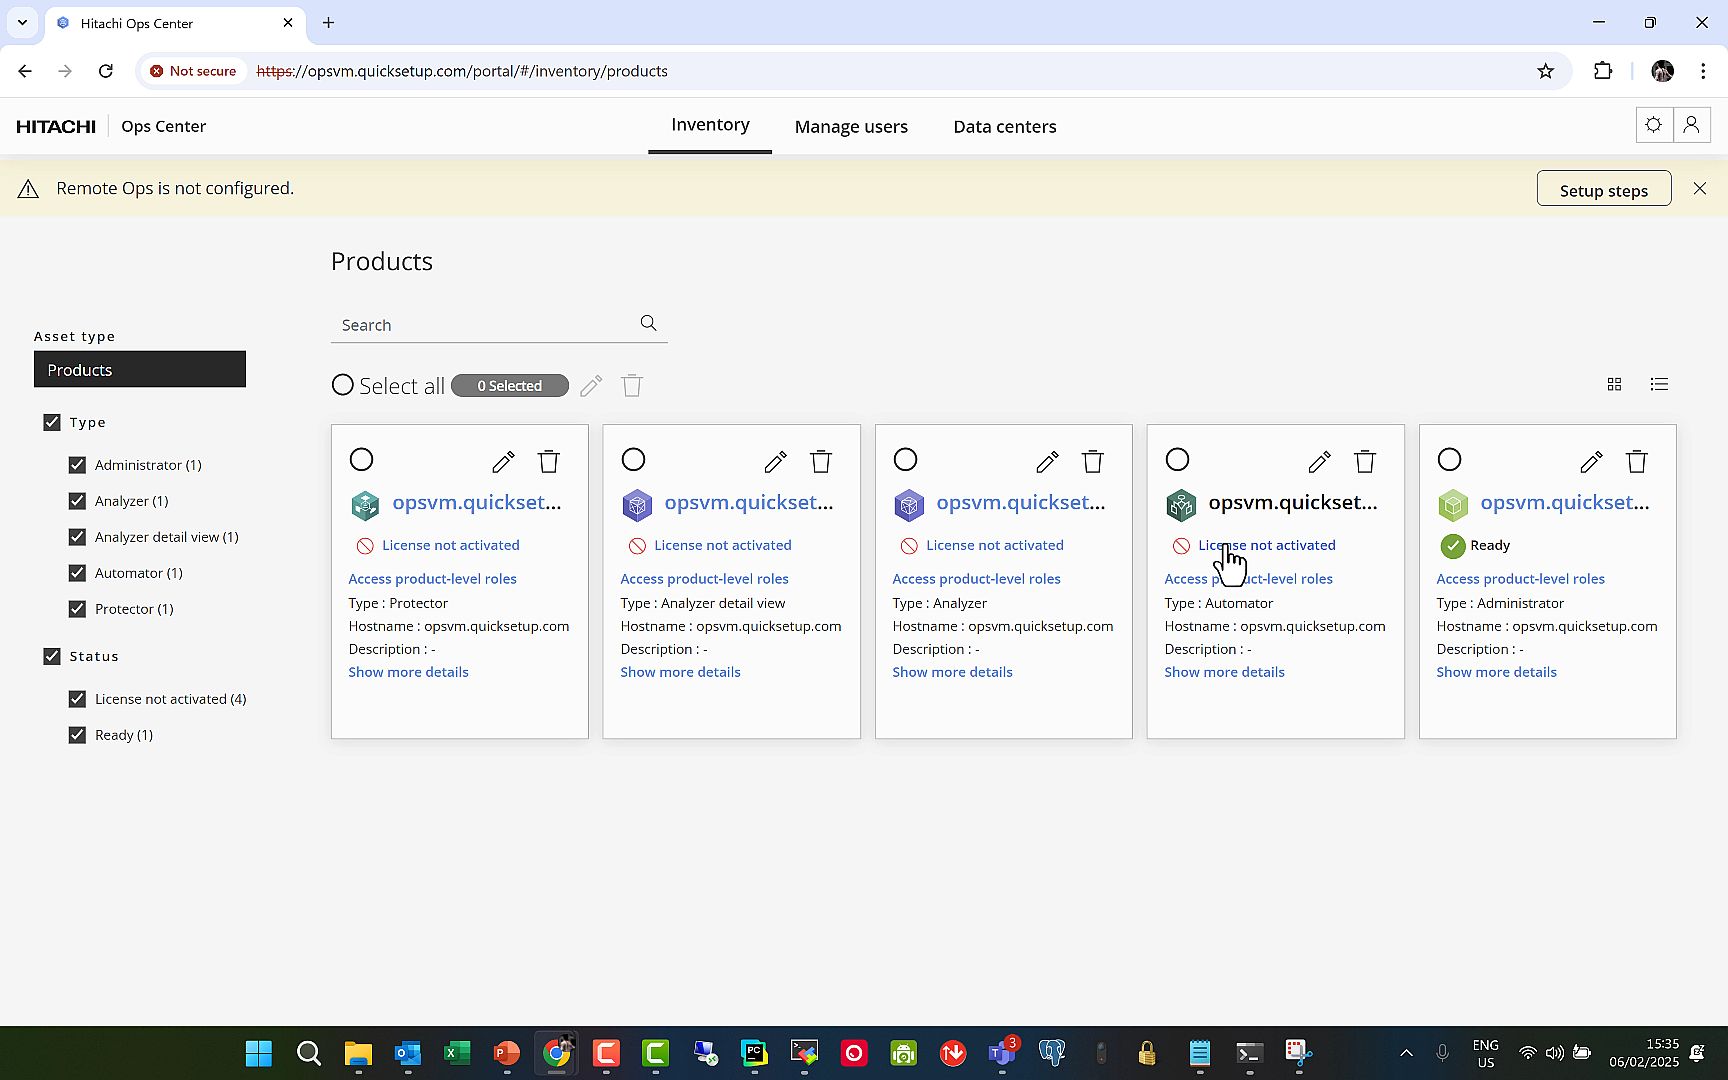The image size is (1728, 1080).
Task: Open the theme settings sun icon
Action: pyautogui.click(x=1654, y=125)
